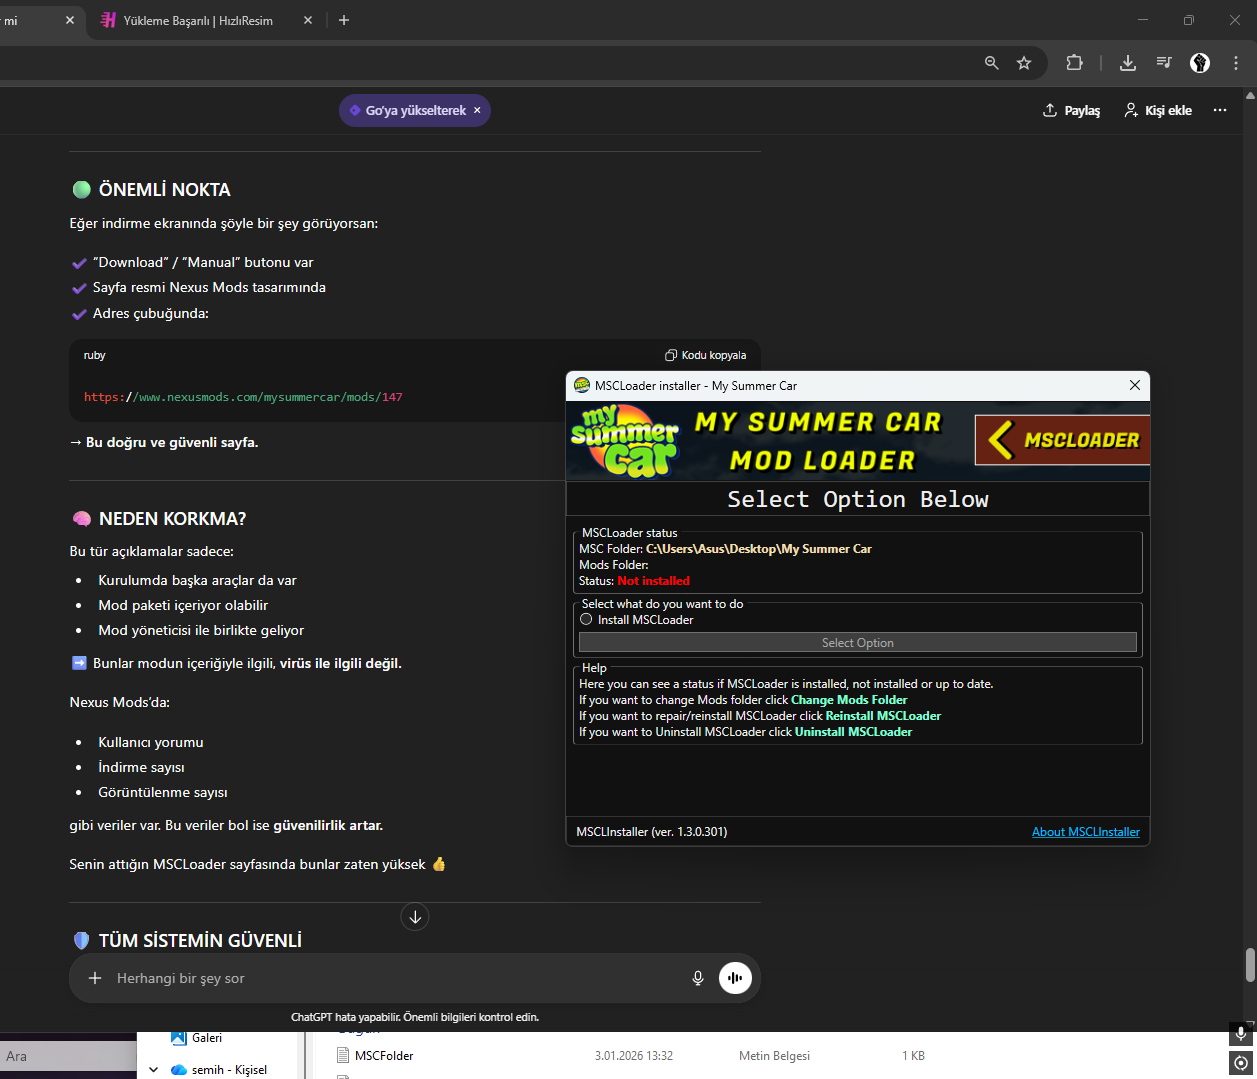Image resolution: width=1257 pixels, height=1079 pixels.
Task: Click the target-circle icon at the bottom-right corner
Action: 1241,1063
